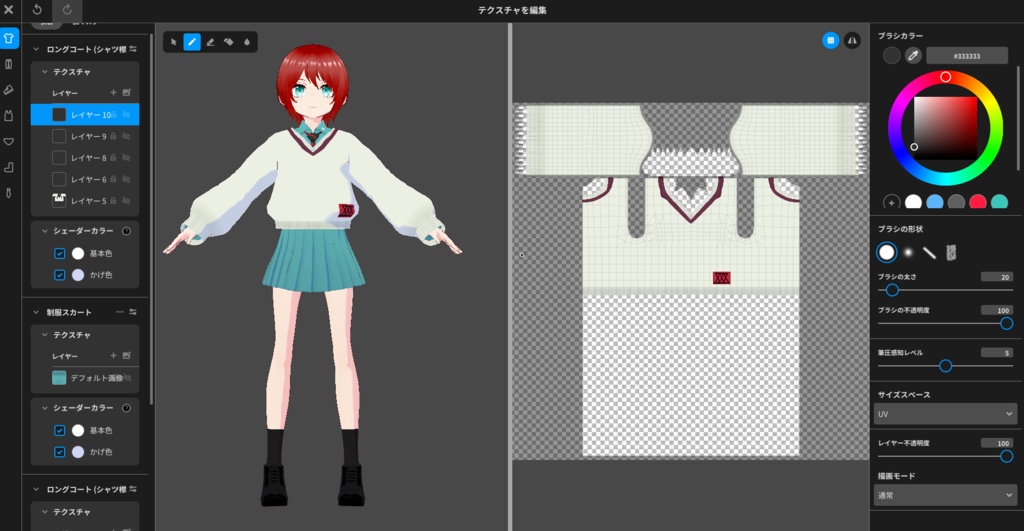Pick a color with the eyedropper
Viewport: 1024px width, 531px height.
(913, 56)
